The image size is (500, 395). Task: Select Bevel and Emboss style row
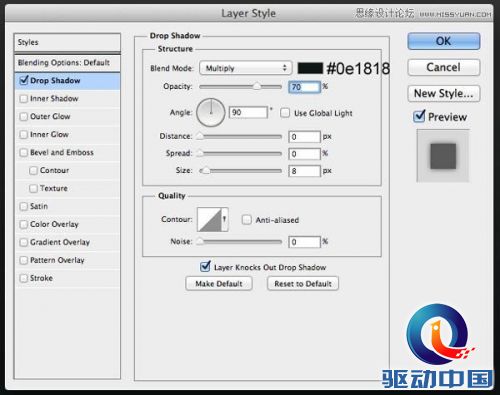pyautogui.click(x=67, y=153)
